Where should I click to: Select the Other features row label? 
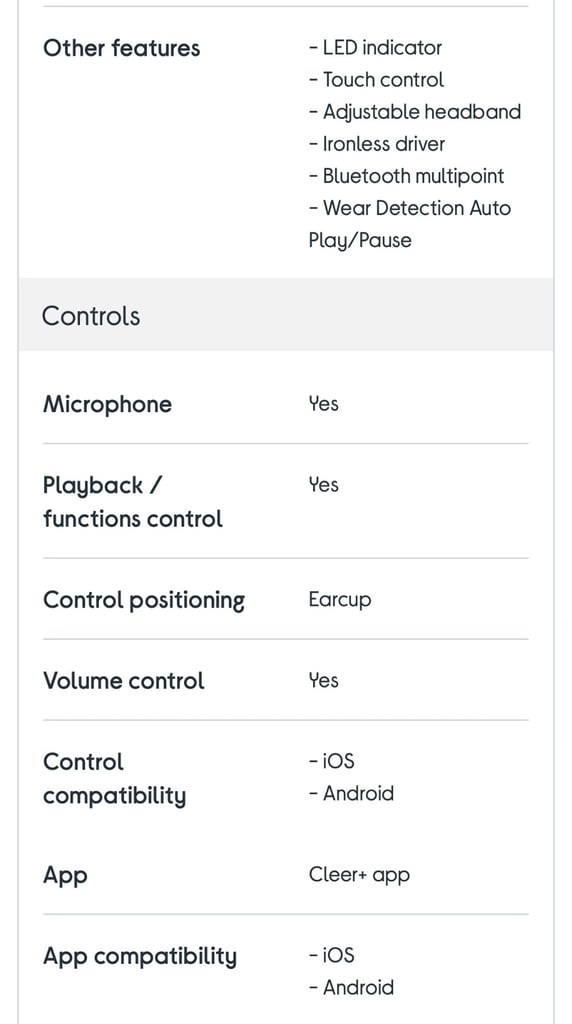pos(121,48)
